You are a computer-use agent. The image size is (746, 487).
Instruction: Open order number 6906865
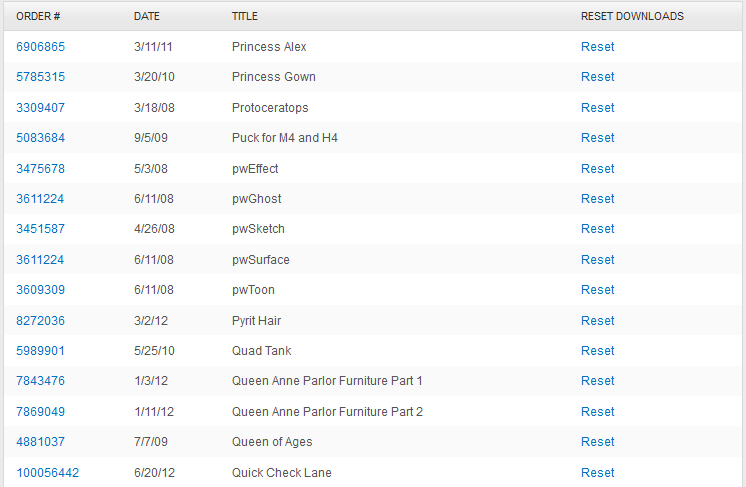coord(40,47)
